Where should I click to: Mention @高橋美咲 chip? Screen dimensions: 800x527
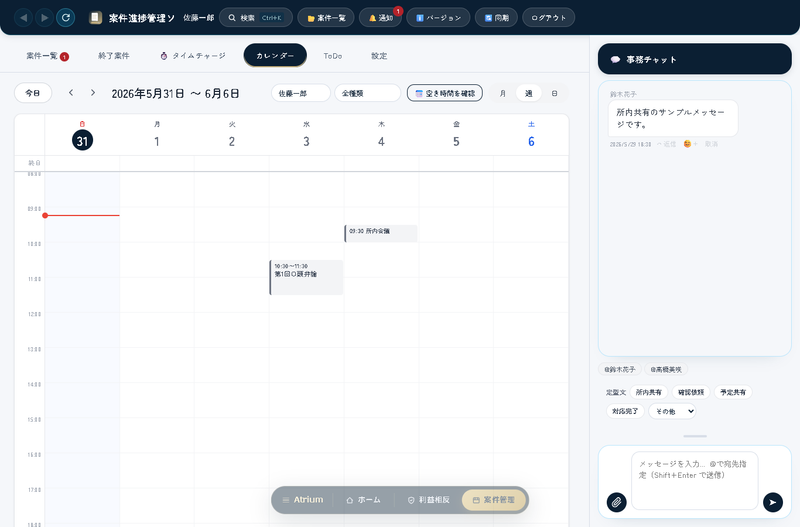[666, 369]
